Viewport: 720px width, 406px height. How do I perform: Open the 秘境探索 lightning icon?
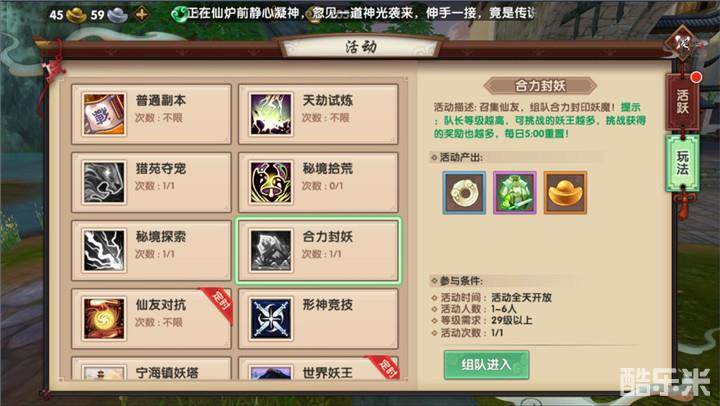(x=104, y=250)
